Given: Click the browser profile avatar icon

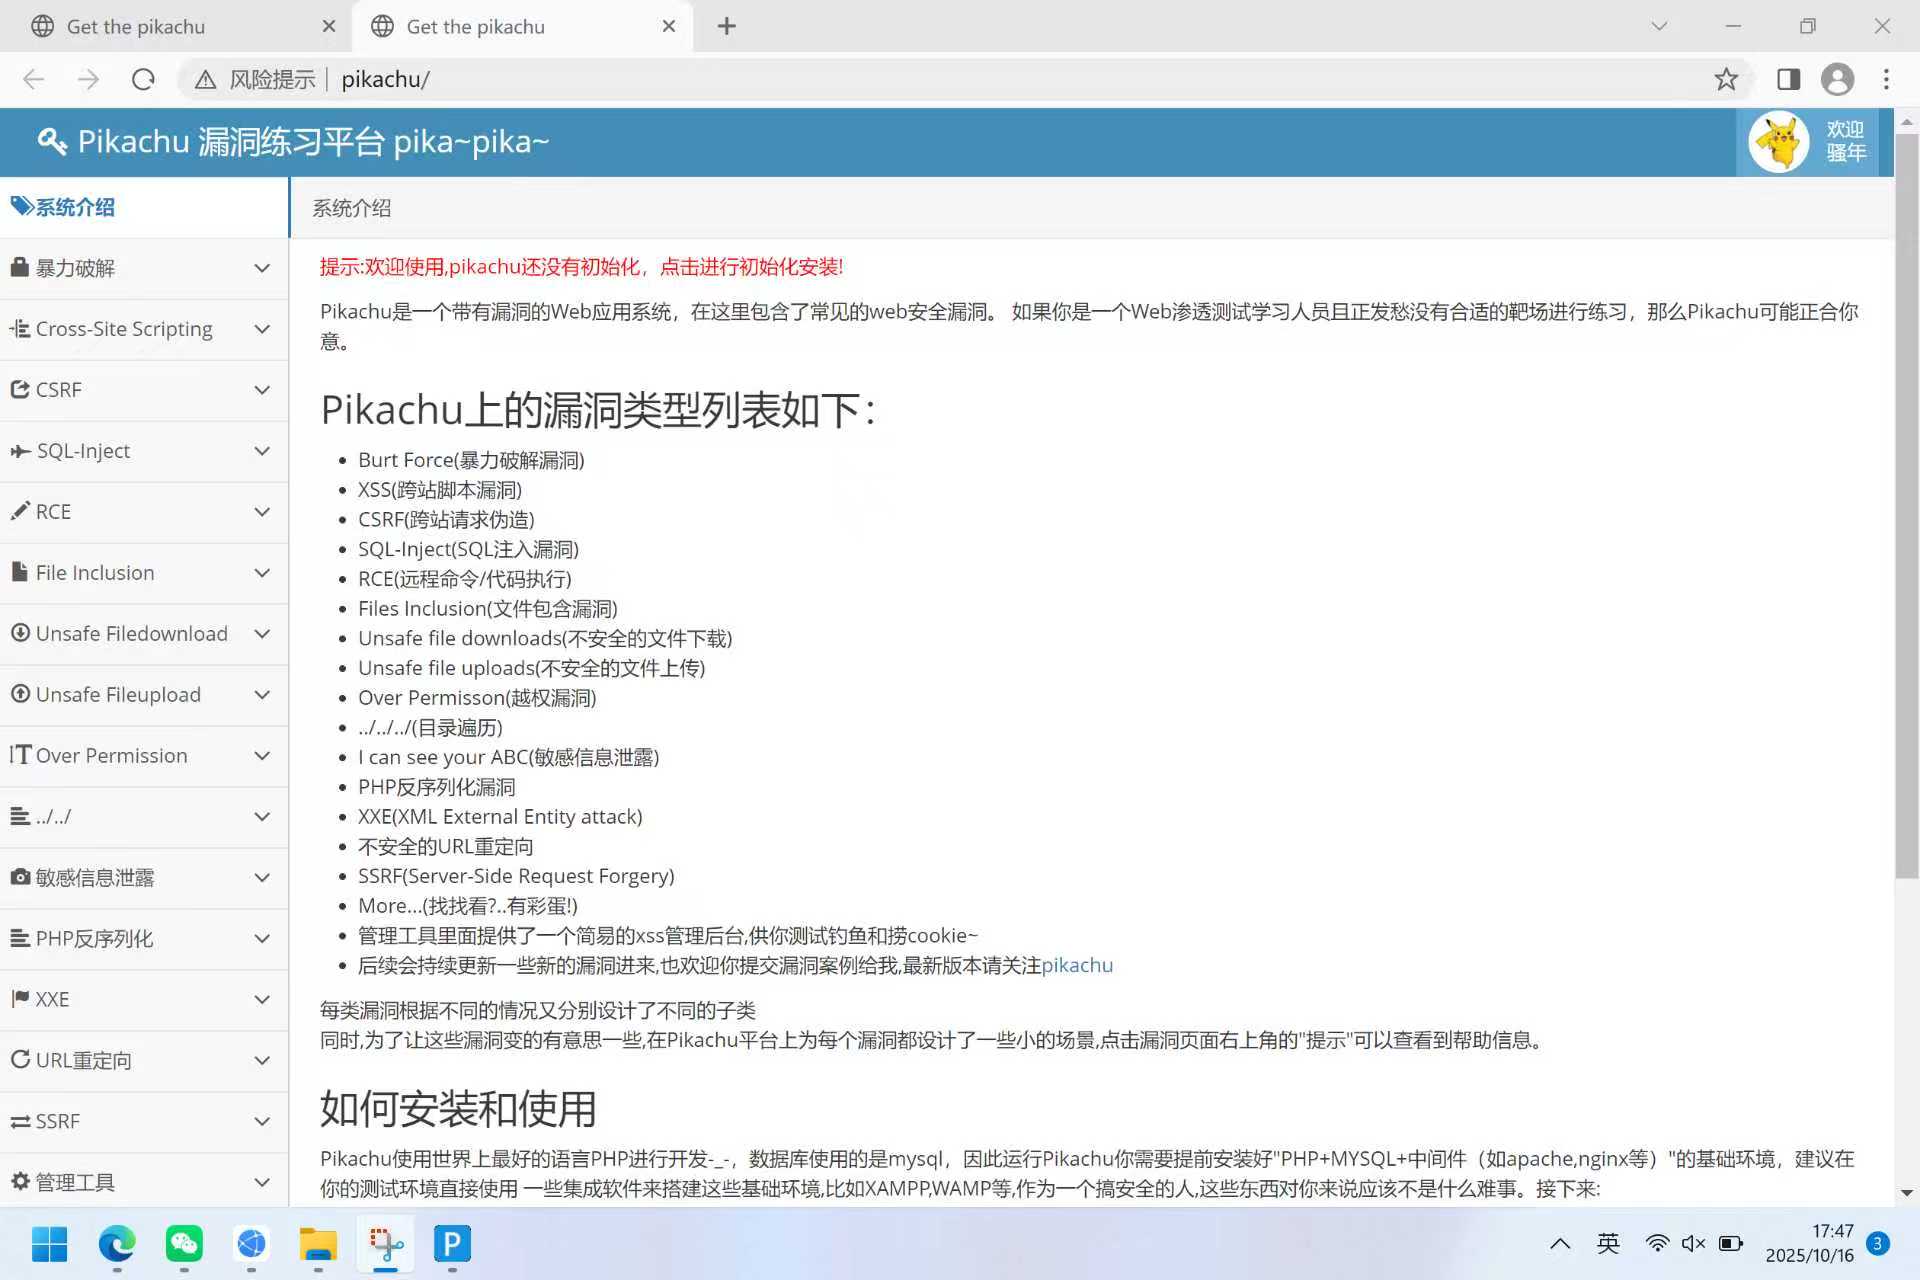Looking at the screenshot, I should tap(1837, 79).
